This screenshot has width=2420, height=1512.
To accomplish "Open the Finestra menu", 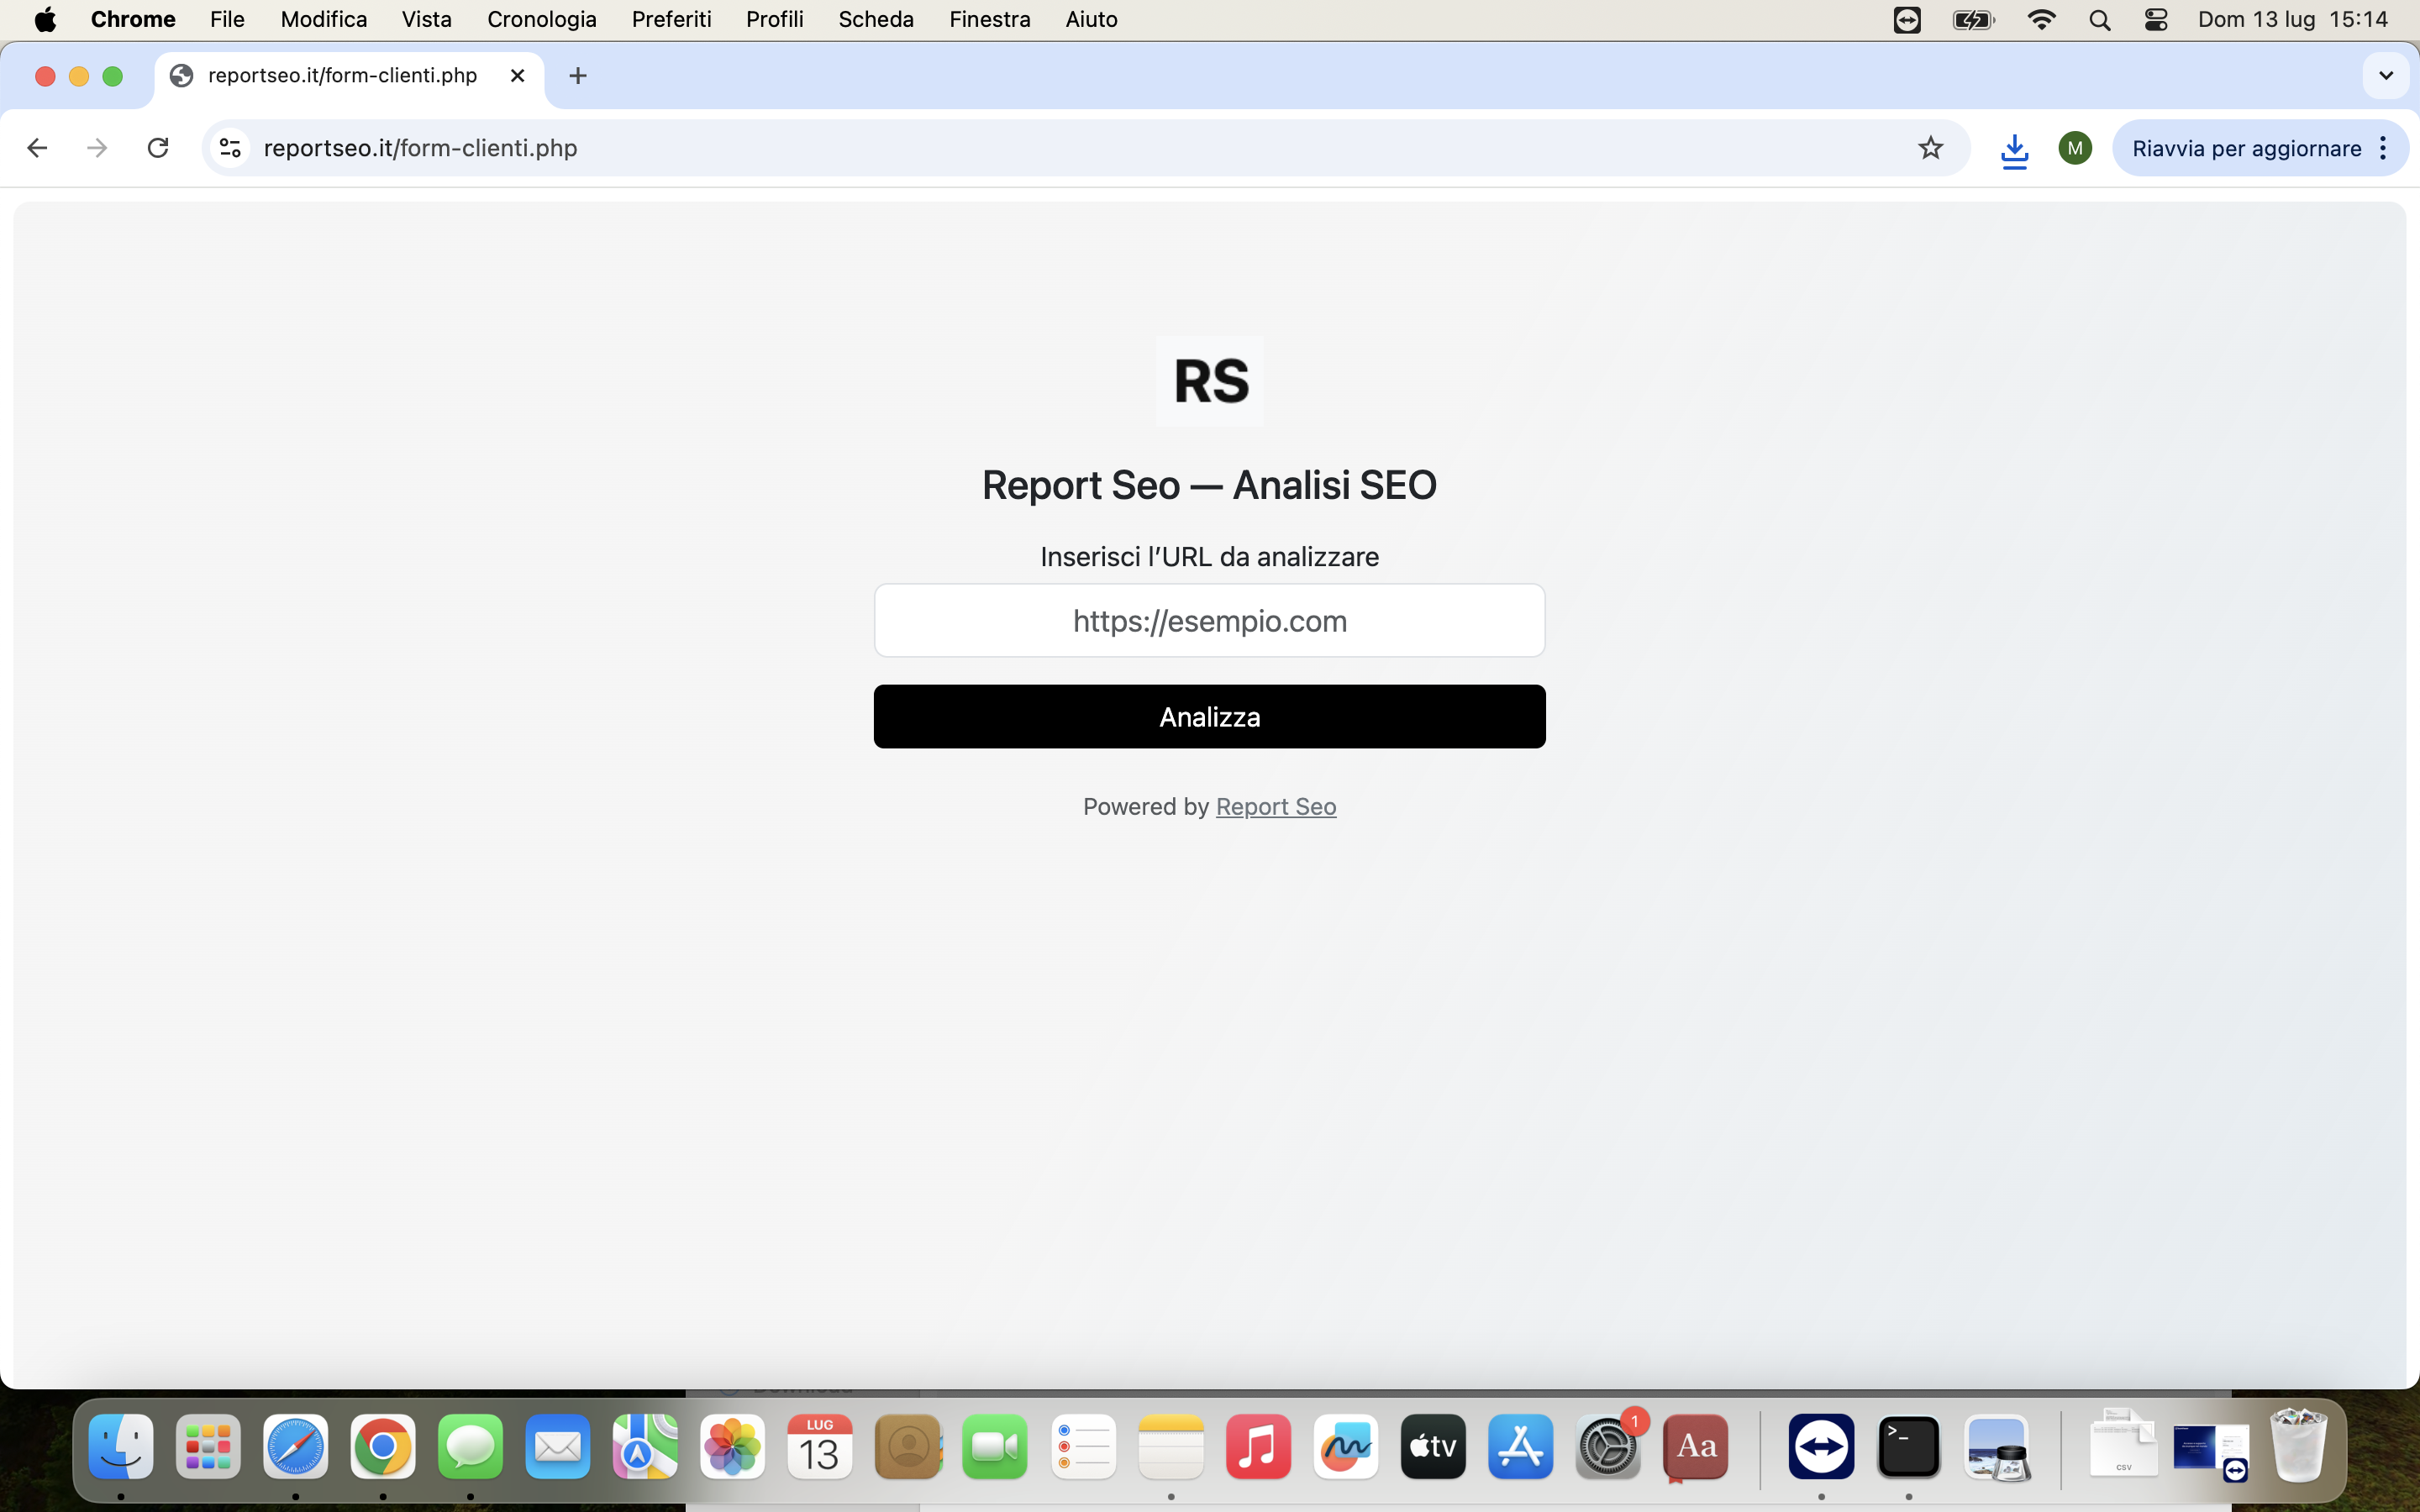I will point(990,19).
